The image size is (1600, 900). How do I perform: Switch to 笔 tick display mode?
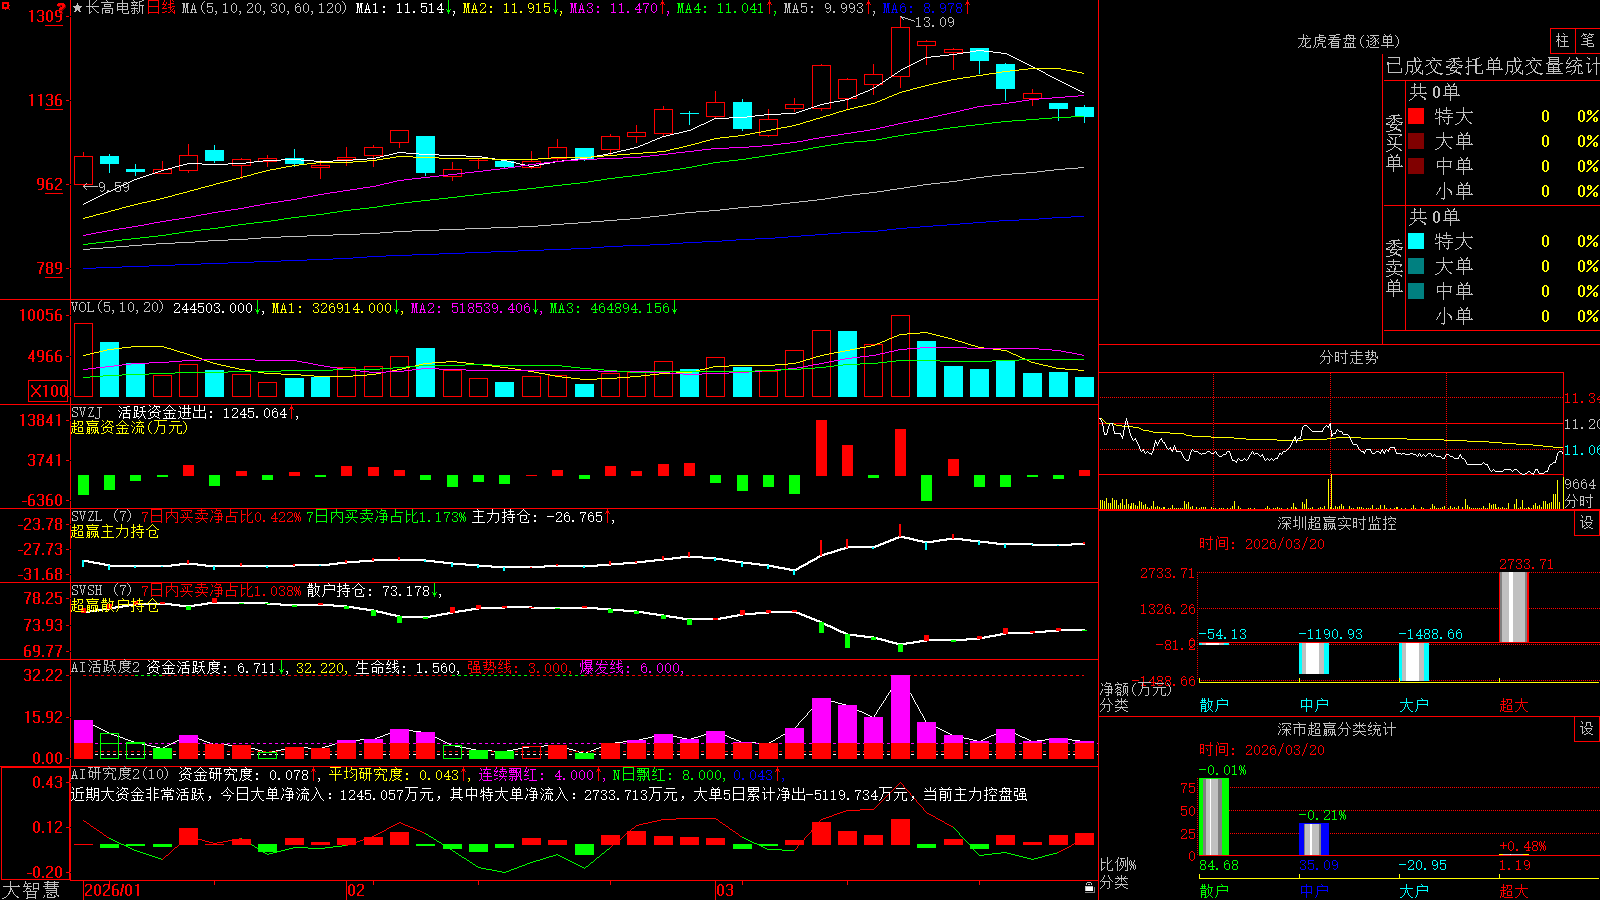(x=1588, y=40)
